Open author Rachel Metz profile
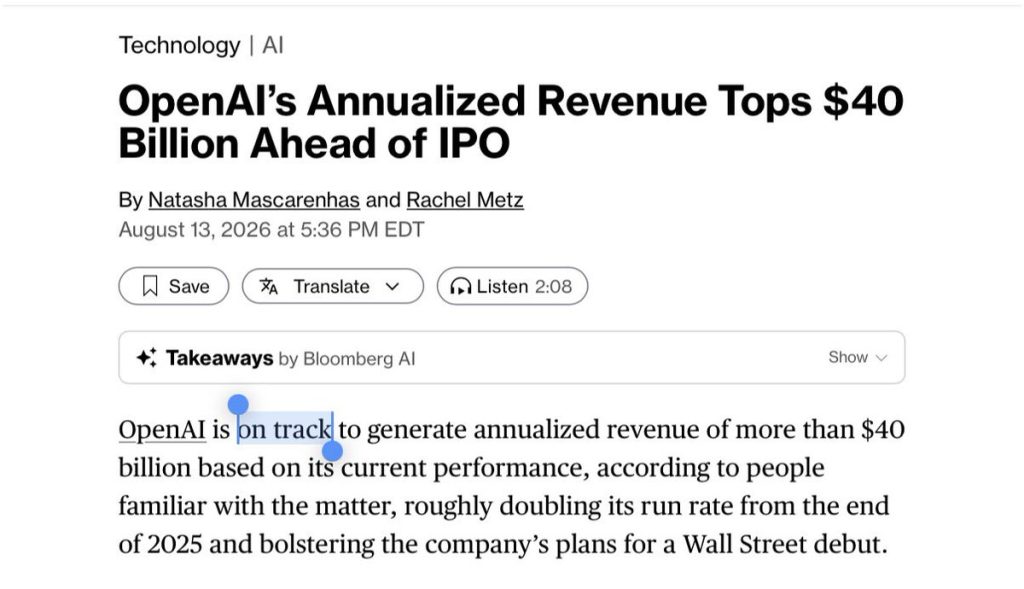 [x=465, y=200]
